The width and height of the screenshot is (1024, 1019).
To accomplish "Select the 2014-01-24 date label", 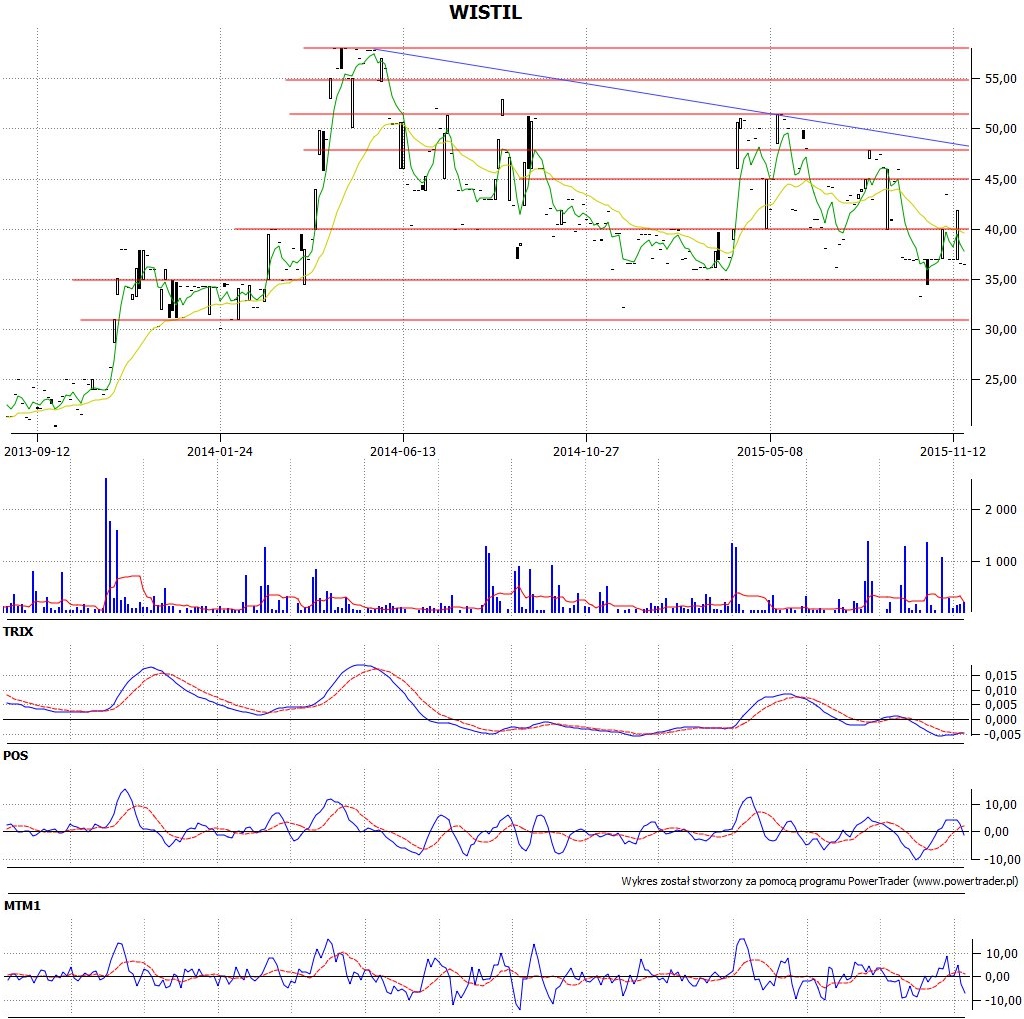I will 219,451.
